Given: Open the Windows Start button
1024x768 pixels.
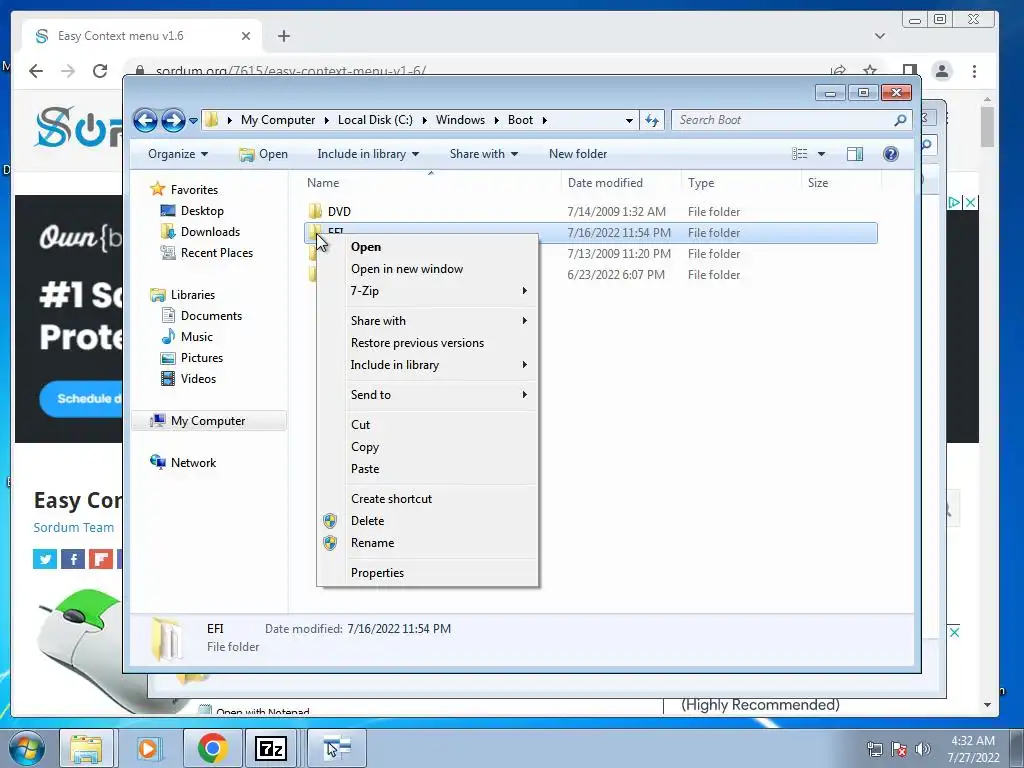Looking at the screenshot, I should click(26, 748).
